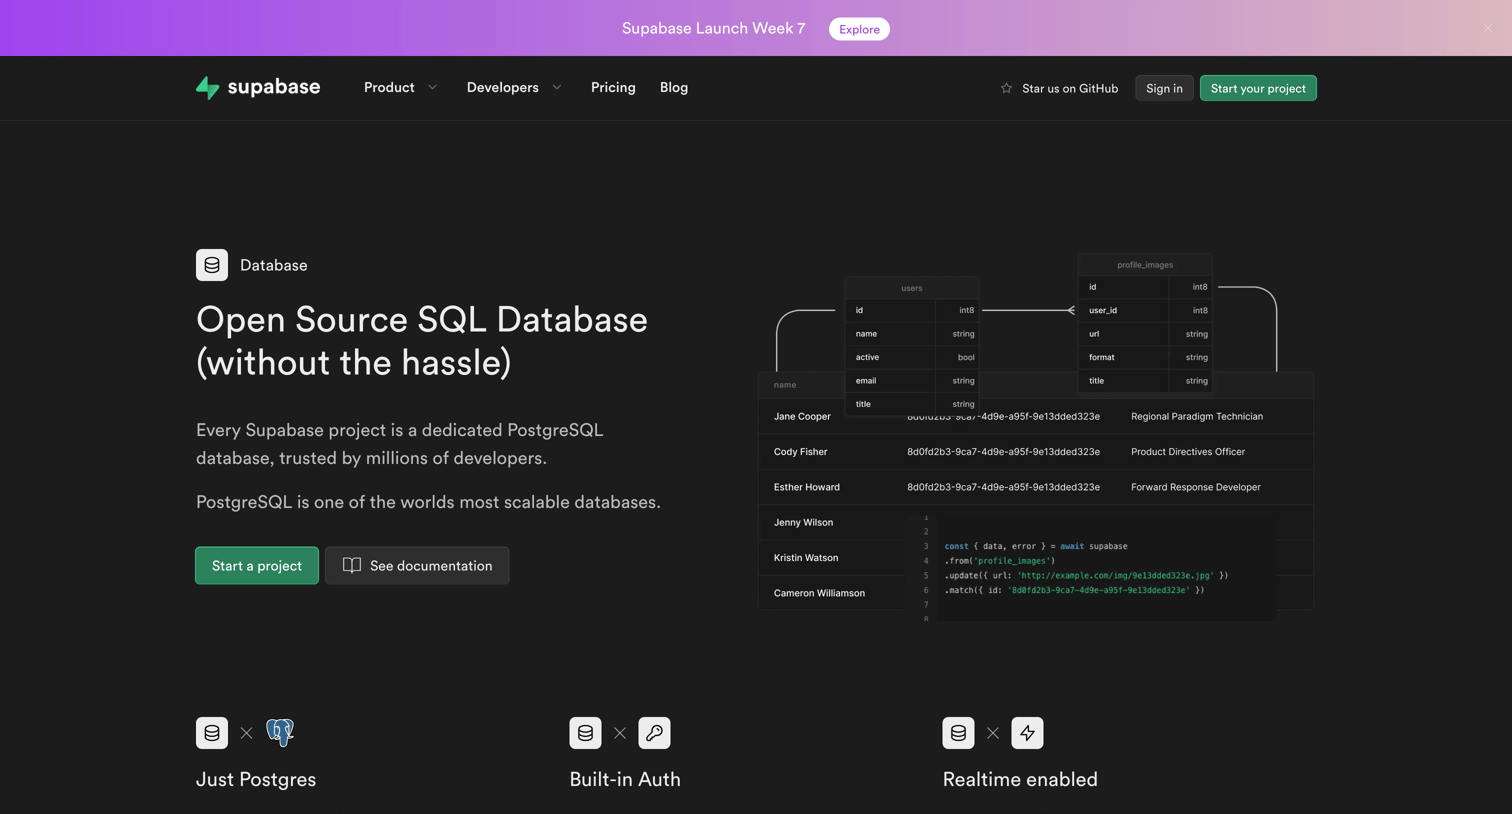
Task: Click the Esther Howard row name
Action: tap(806, 487)
